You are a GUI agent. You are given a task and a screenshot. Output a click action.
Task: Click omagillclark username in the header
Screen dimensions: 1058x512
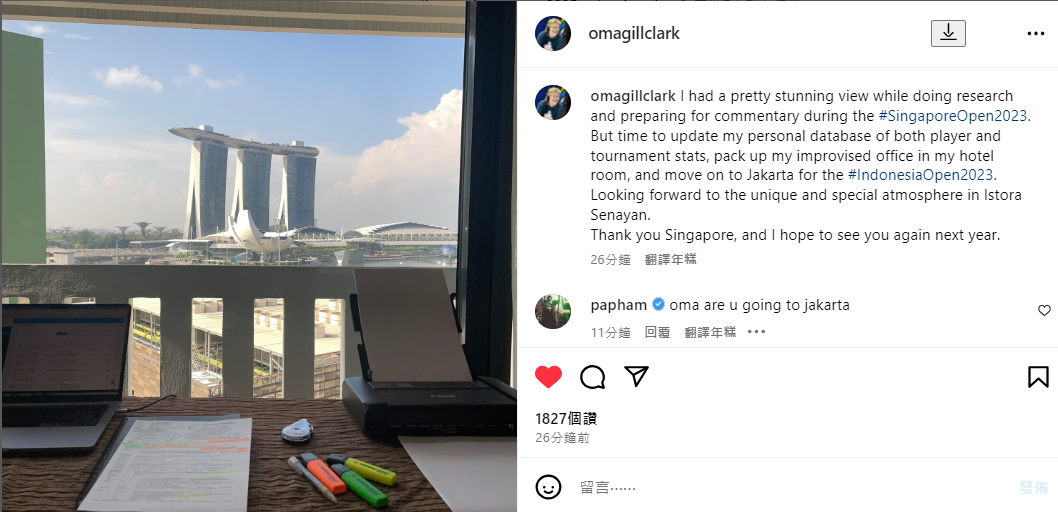pyautogui.click(x=634, y=34)
